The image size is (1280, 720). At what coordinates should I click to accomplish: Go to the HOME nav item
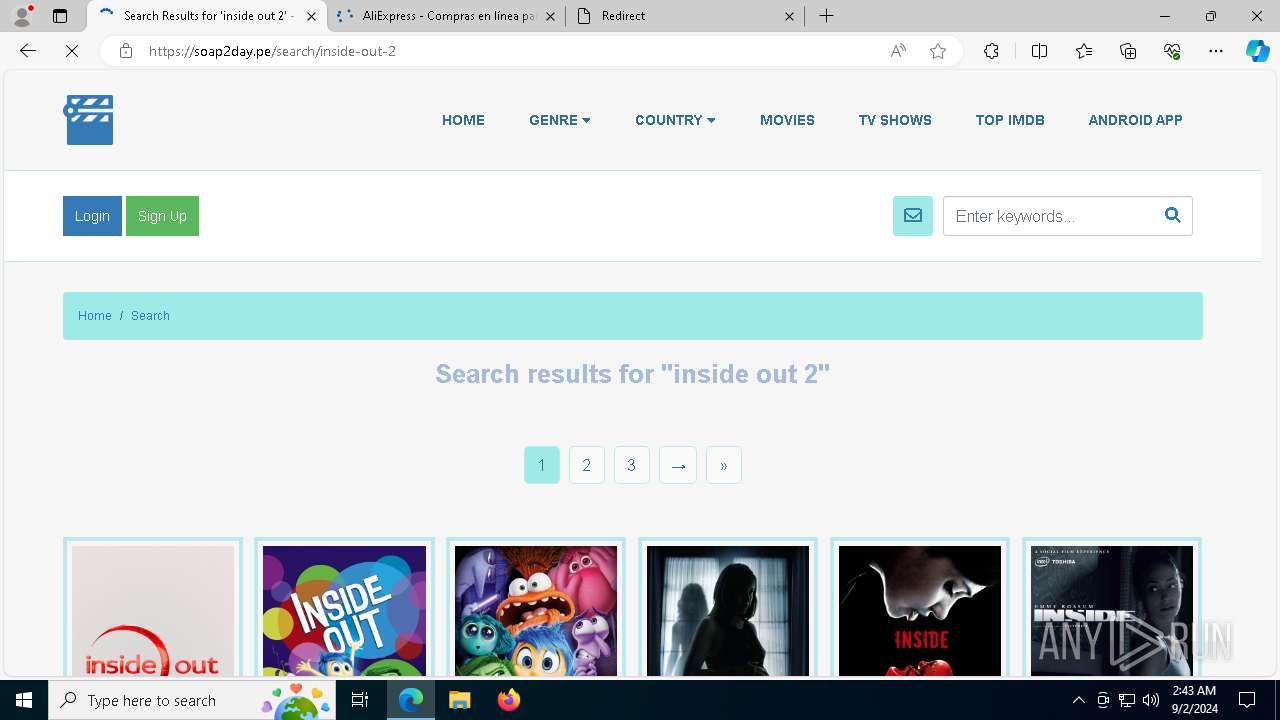[463, 120]
